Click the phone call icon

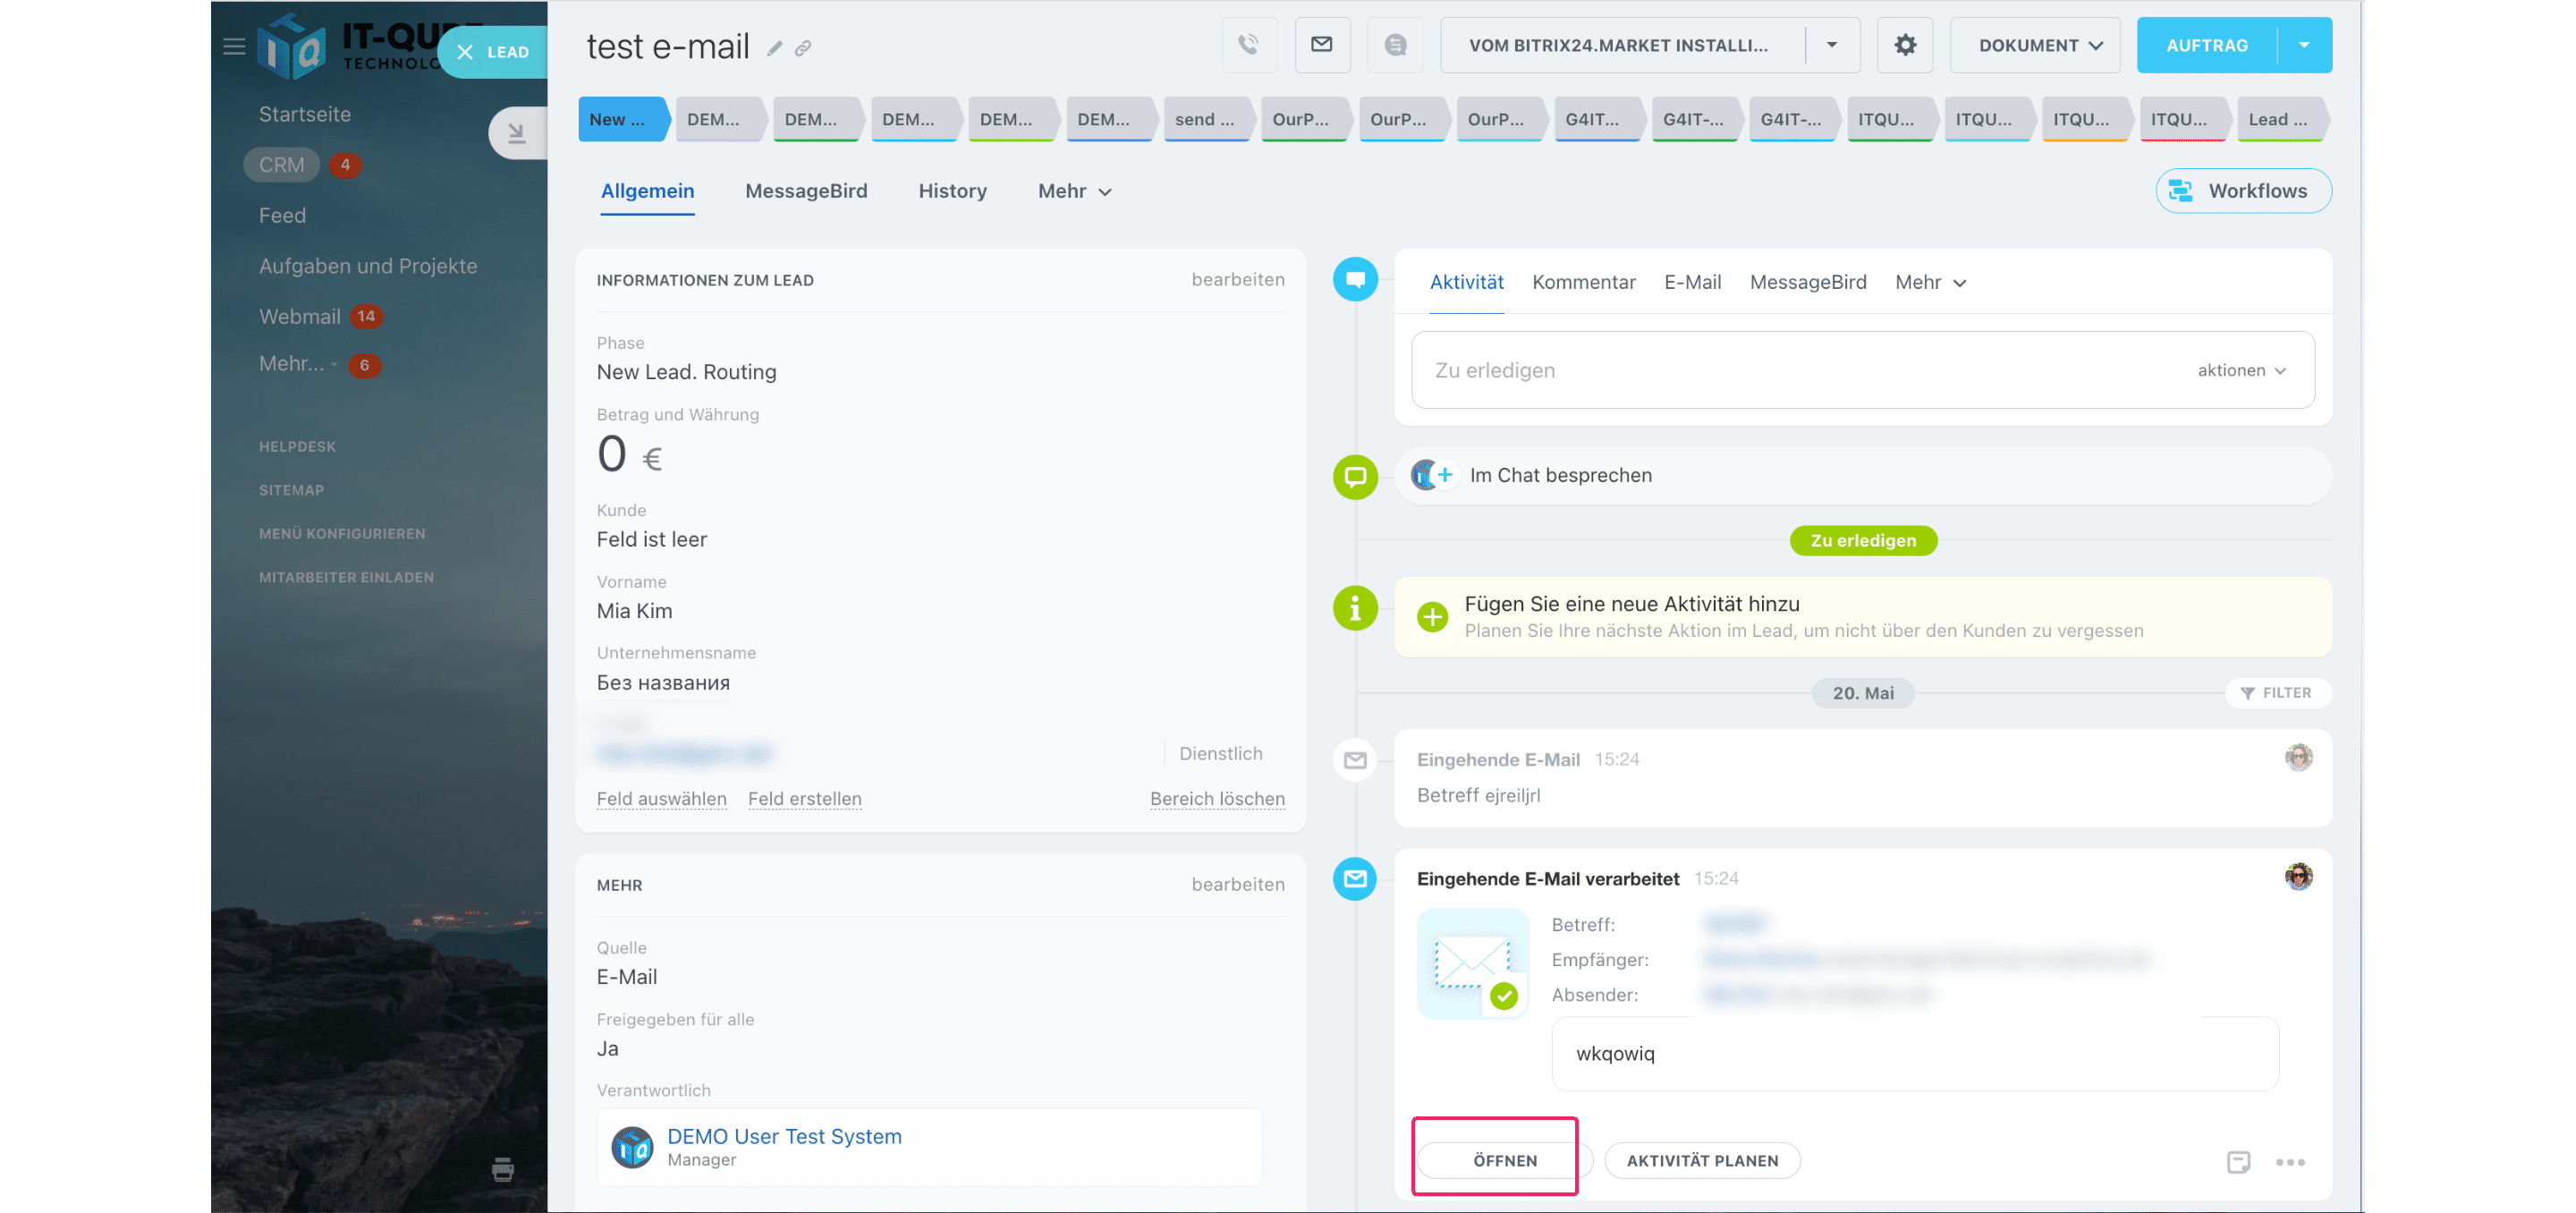[1248, 45]
